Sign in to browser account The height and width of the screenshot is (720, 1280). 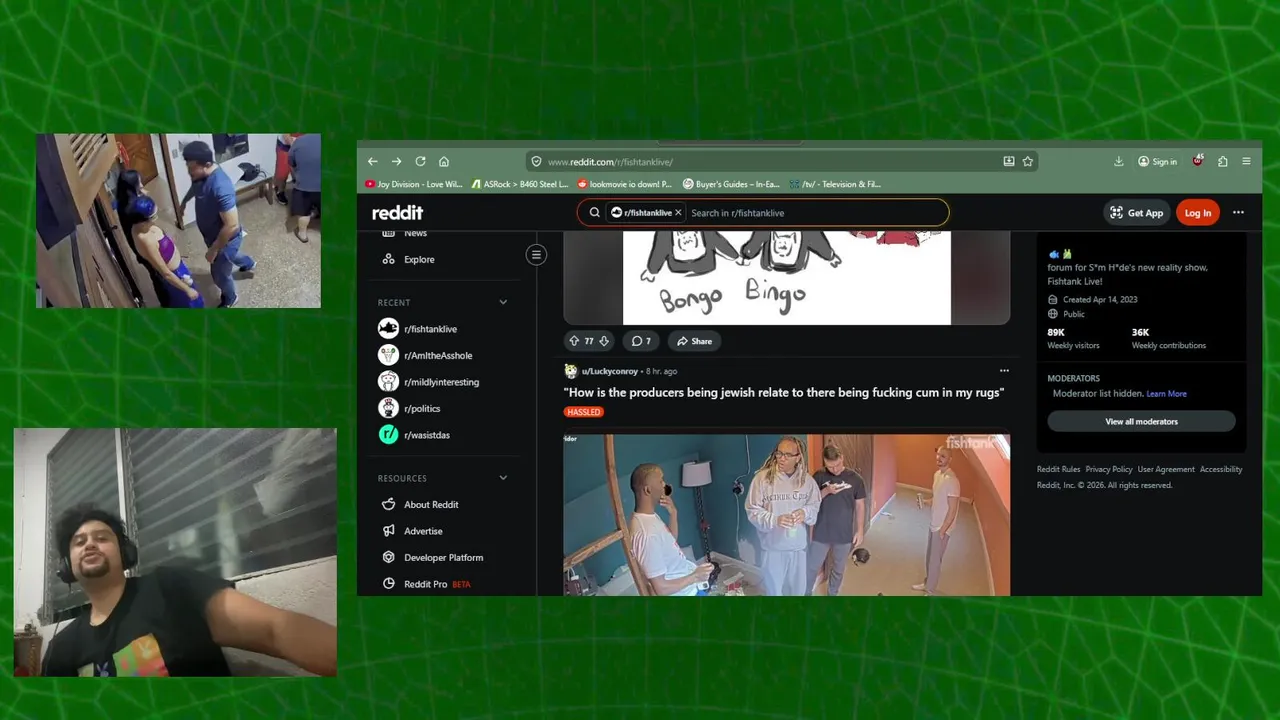1158,161
